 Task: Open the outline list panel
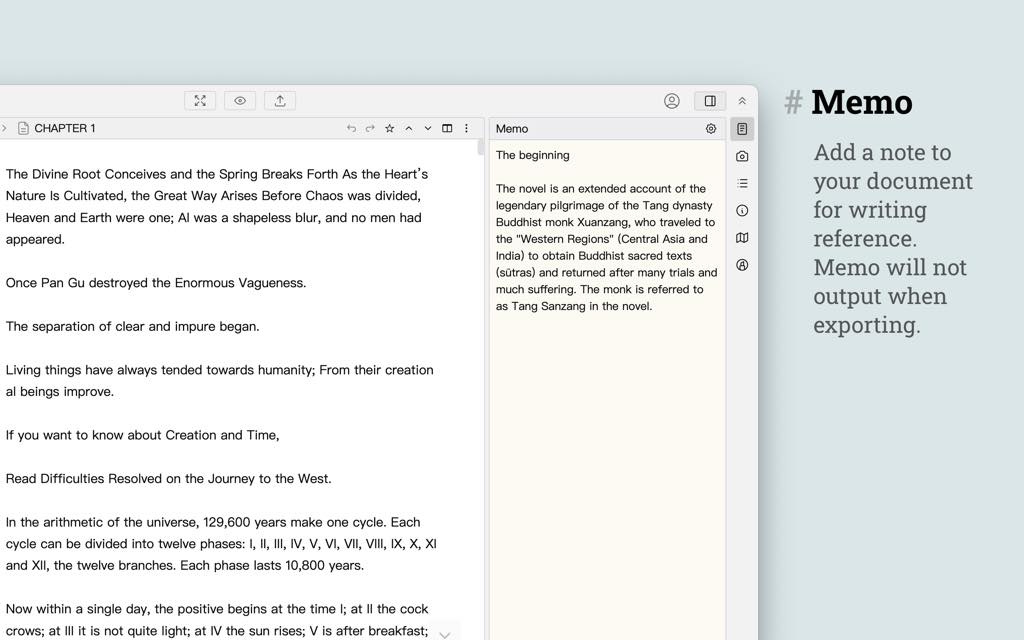(x=742, y=184)
